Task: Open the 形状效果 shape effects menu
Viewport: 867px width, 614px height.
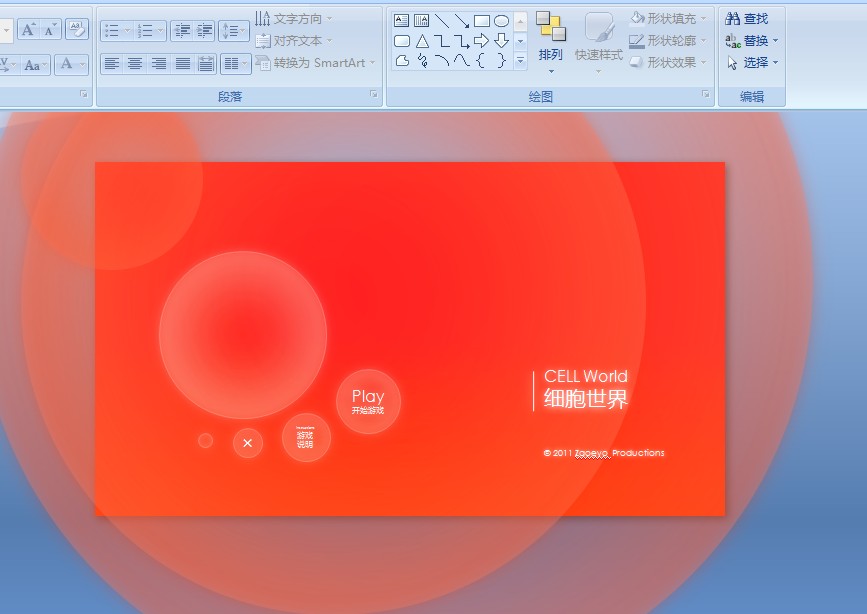Action: (x=668, y=63)
